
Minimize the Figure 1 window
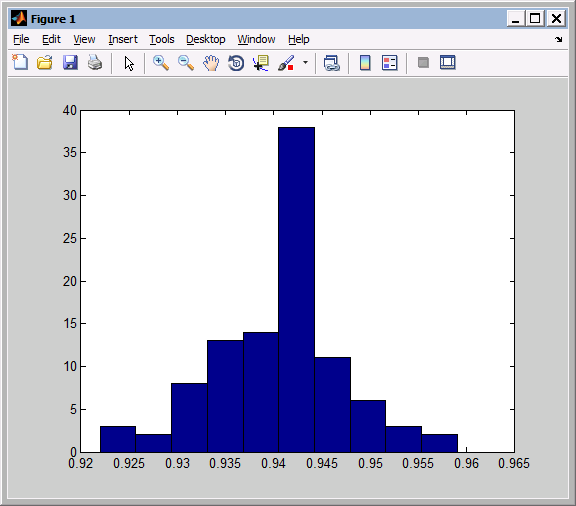pos(515,18)
